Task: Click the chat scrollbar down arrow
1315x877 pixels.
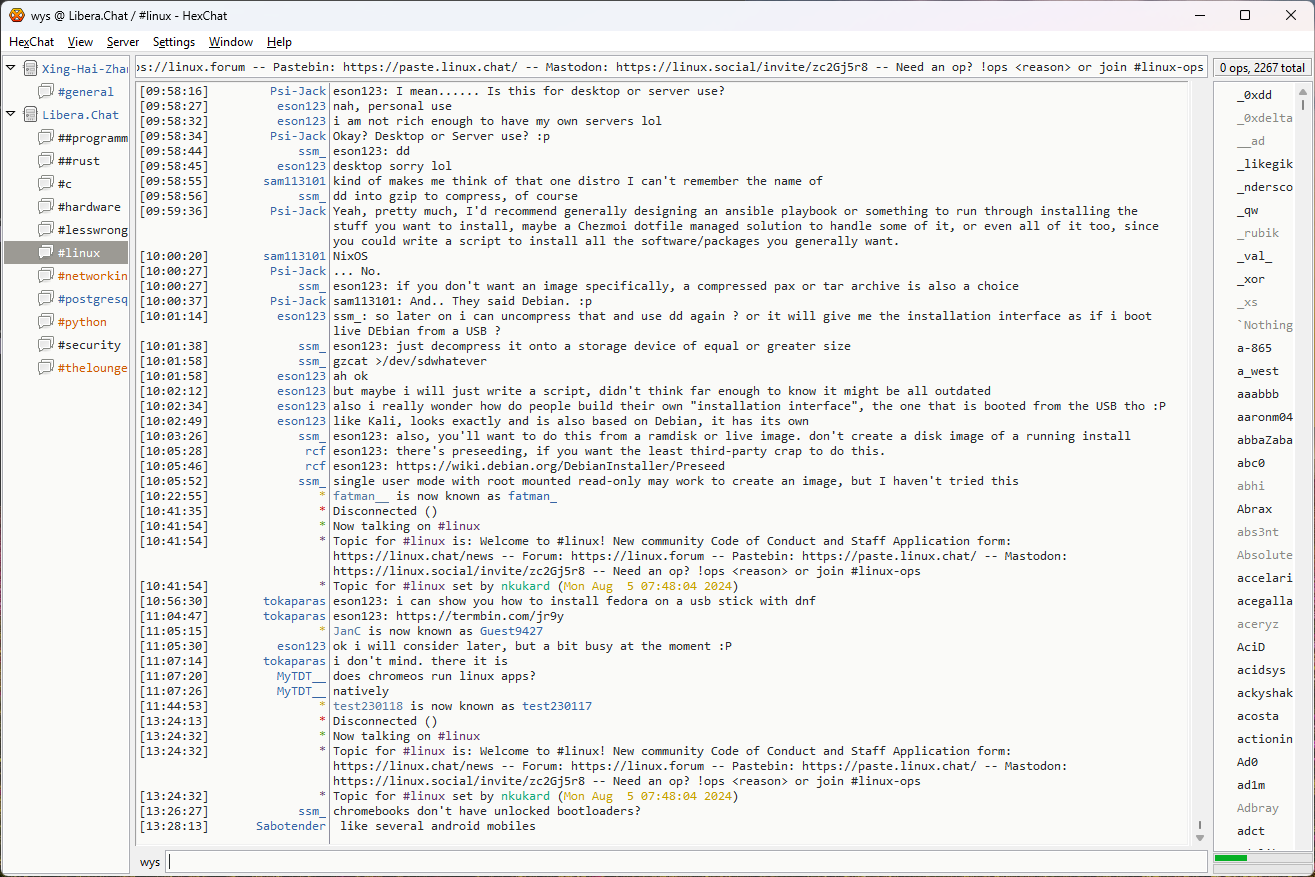Action: point(1200,837)
